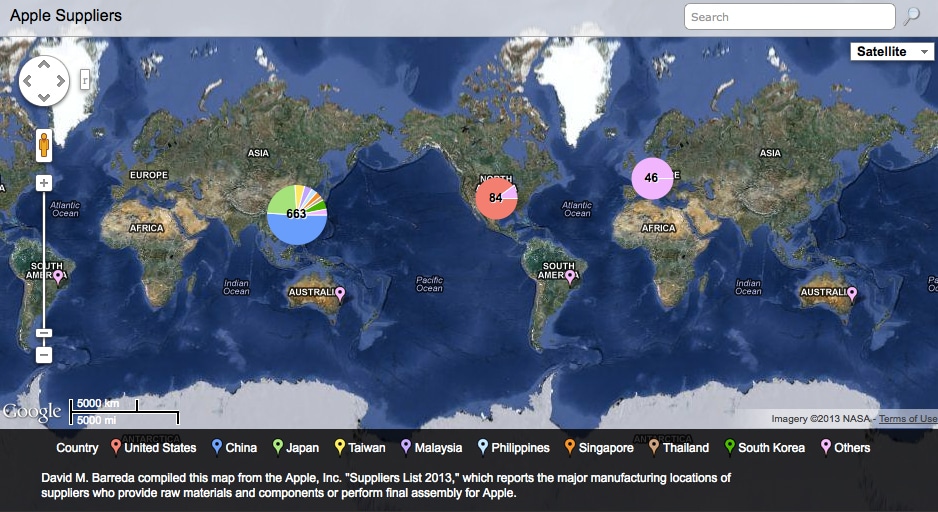Zoom in using the plus button

point(44,183)
